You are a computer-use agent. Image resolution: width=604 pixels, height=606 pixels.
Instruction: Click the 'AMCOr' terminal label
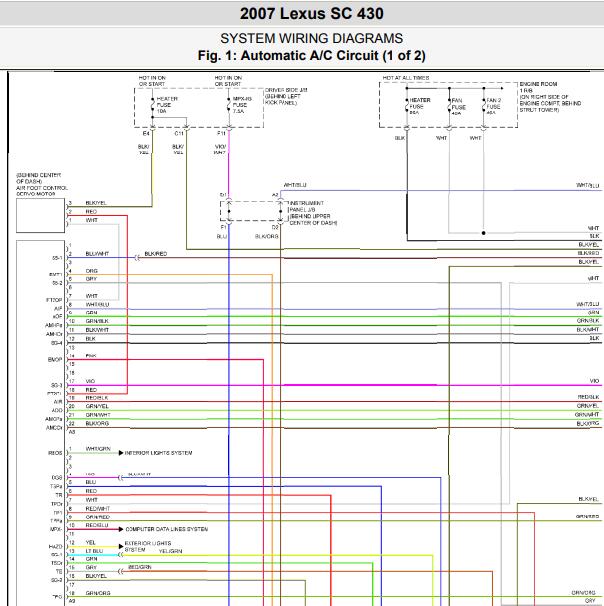pos(54,427)
